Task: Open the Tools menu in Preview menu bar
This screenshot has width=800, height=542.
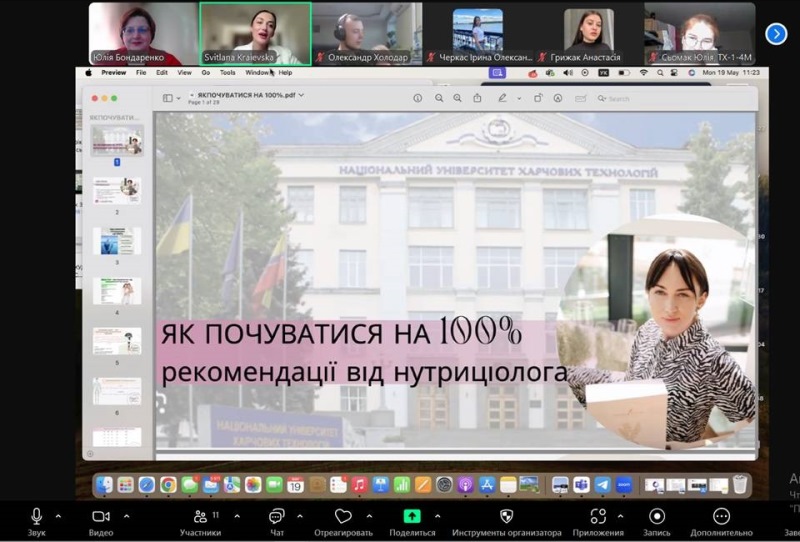Action: coord(228,73)
